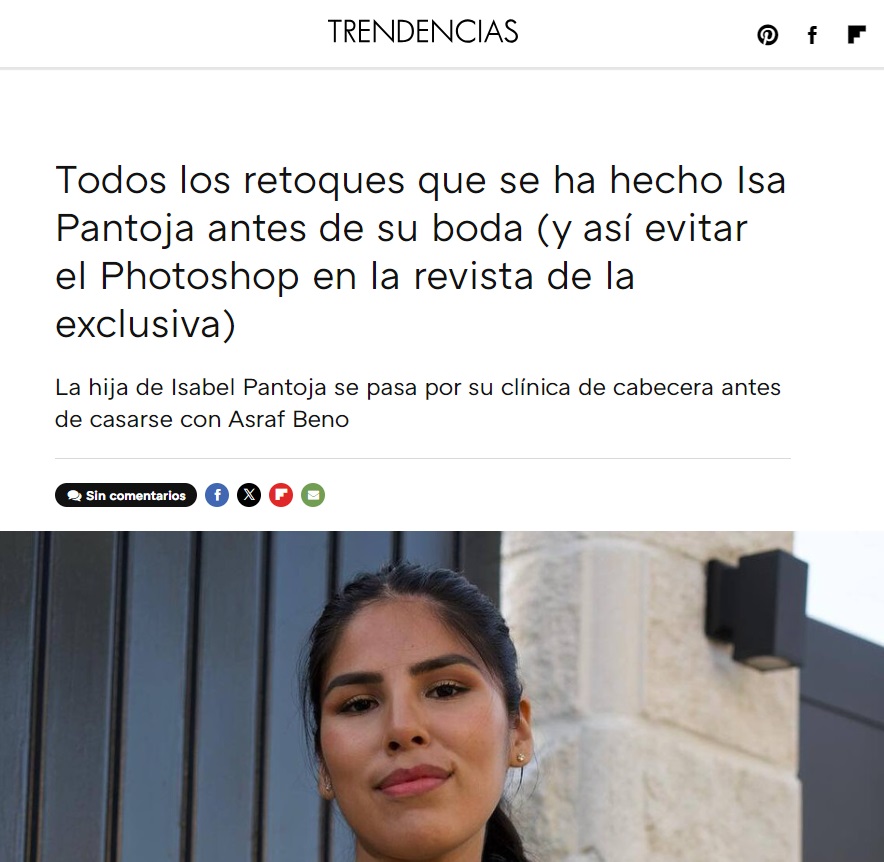Send the article by email icon
The image size is (884, 862).
tap(313, 495)
